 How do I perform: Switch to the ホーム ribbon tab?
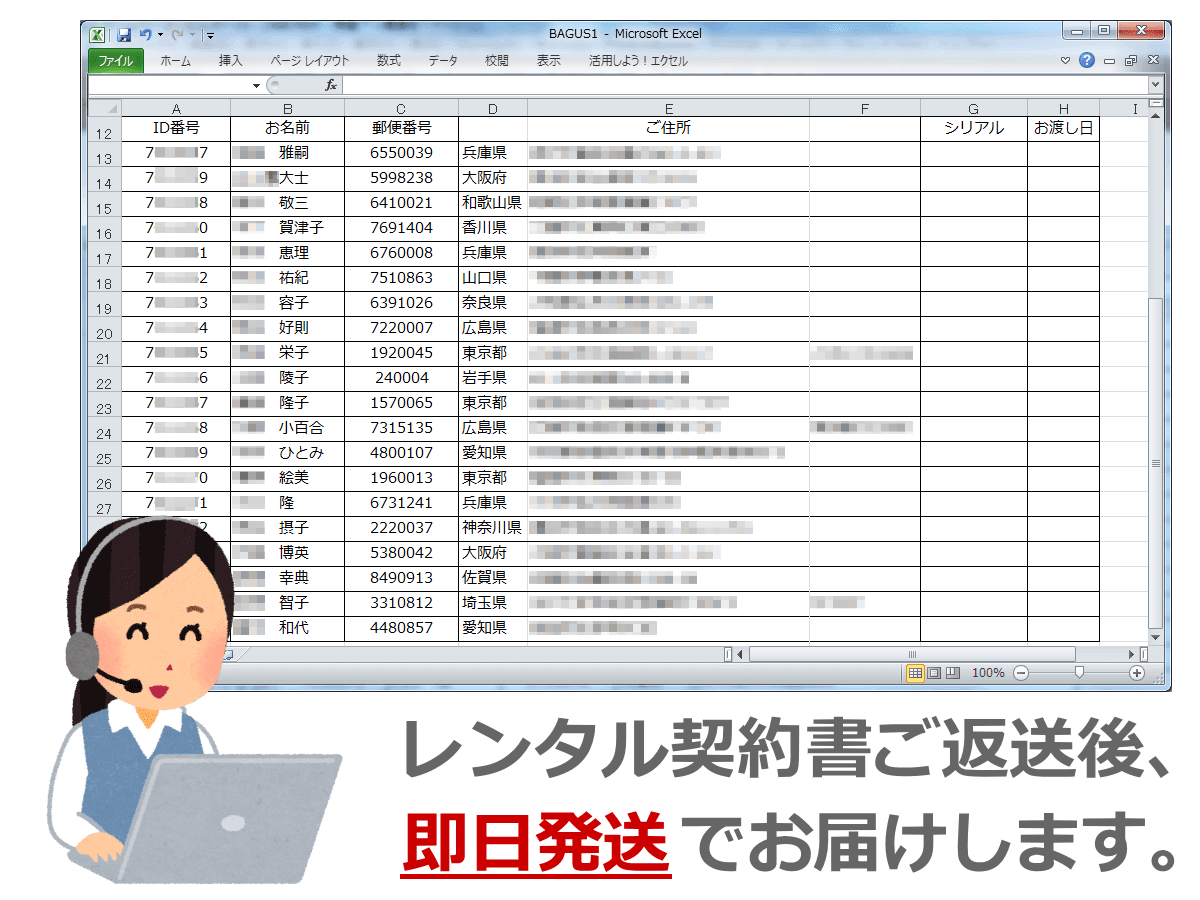click(175, 61)
